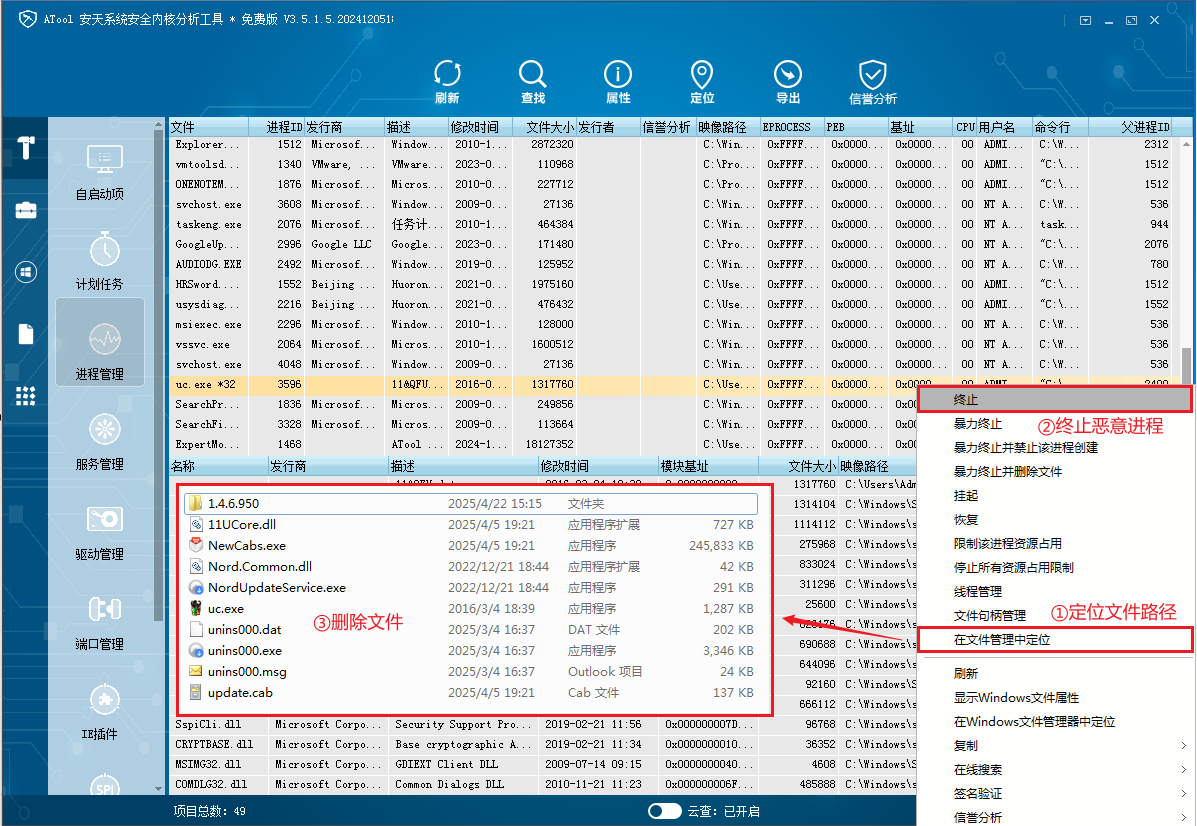
Task: Choose 暴力终止并禁止该进程创建
Action: coord(1025,447)
